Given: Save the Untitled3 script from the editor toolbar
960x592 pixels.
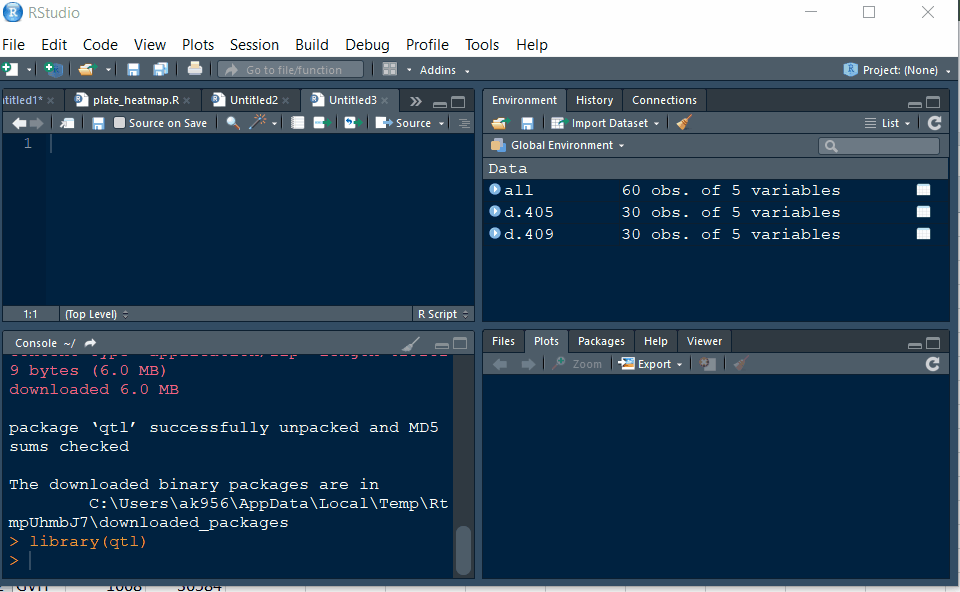Looking at the screenshot, I should [98, 123].
